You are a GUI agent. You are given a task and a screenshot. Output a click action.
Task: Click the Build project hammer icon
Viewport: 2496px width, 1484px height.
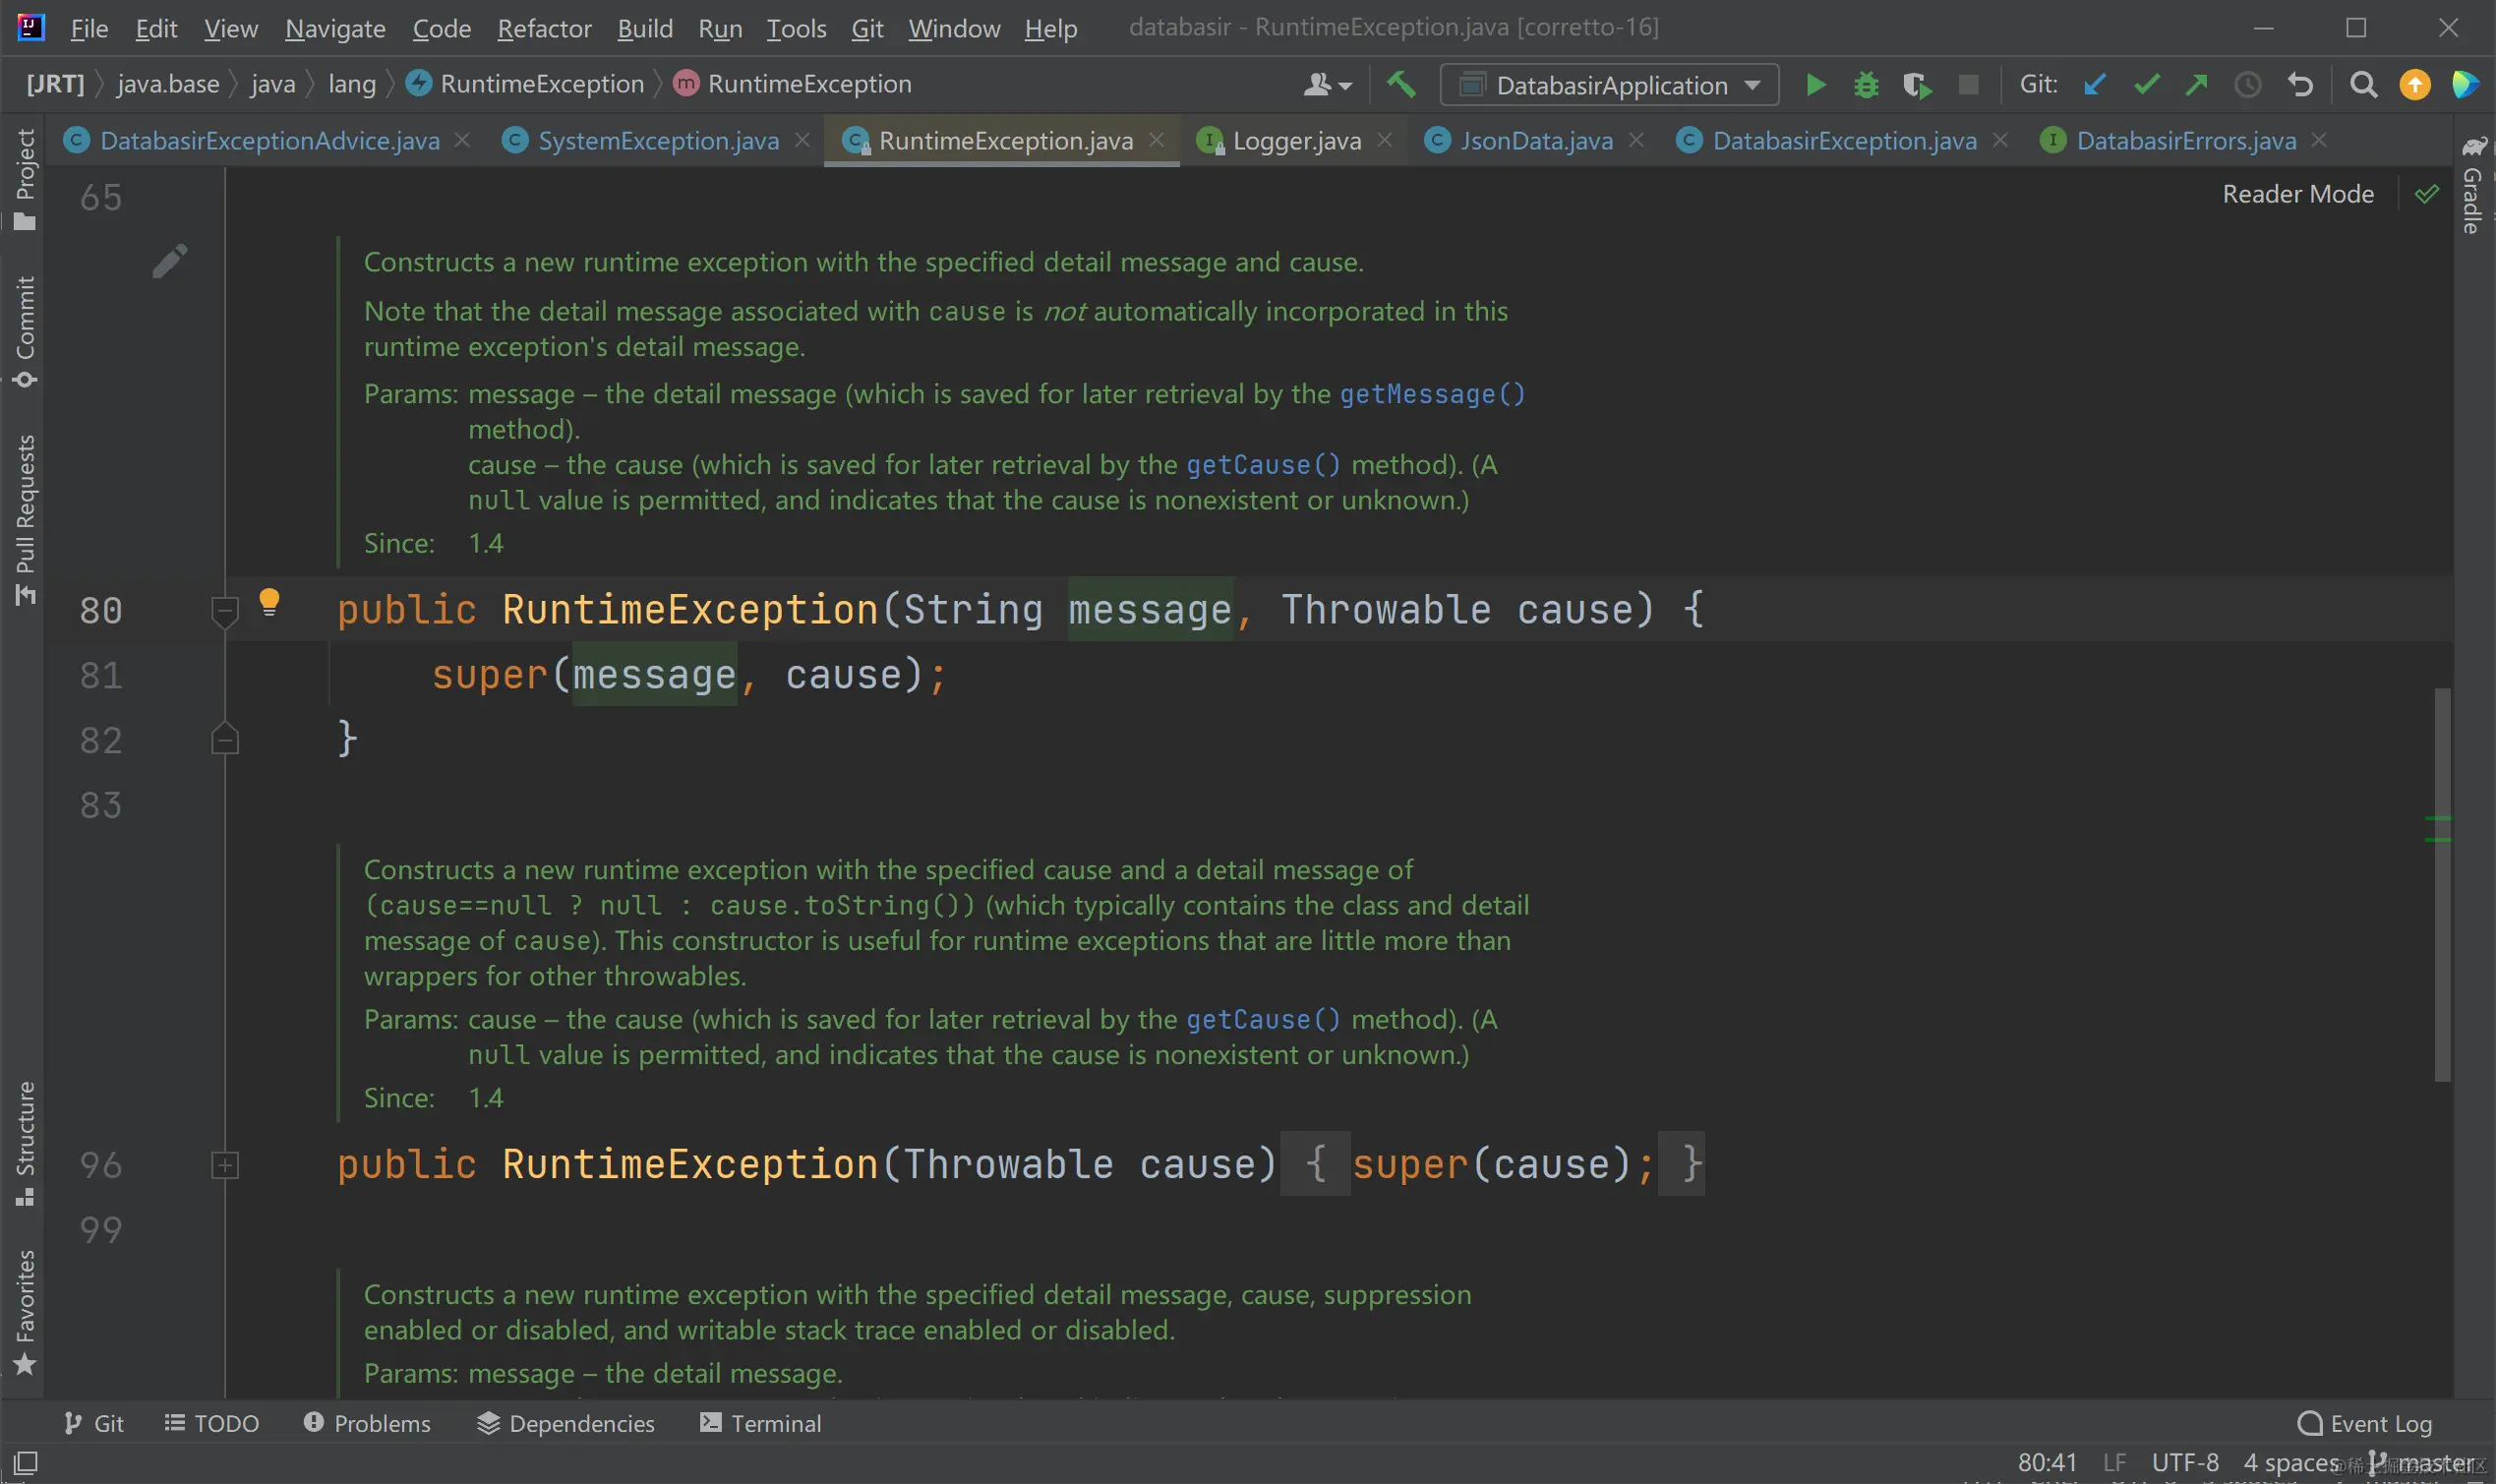[1401, 85]
